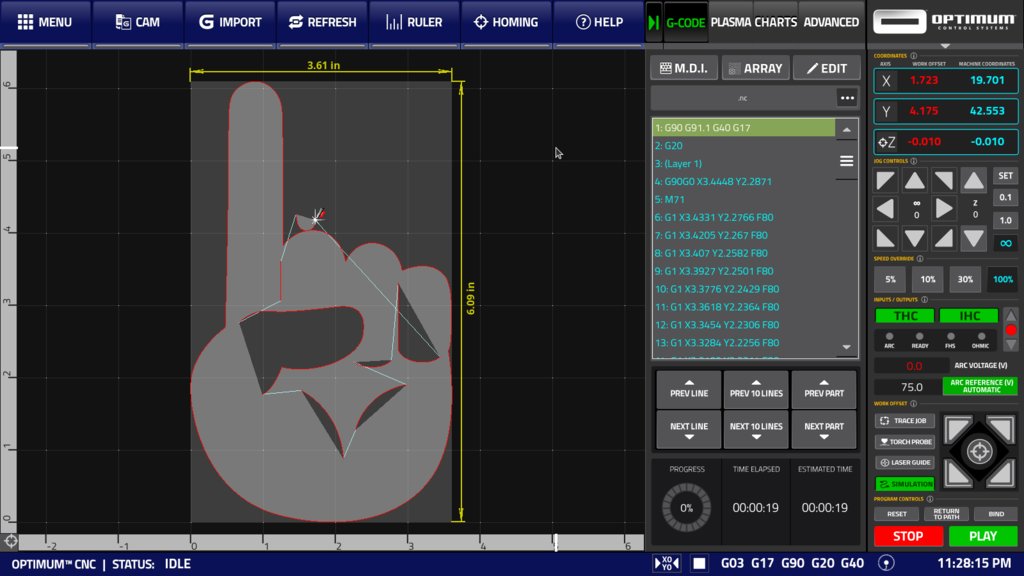
Task: Set speed override to 5%
Action: point(890,280)
